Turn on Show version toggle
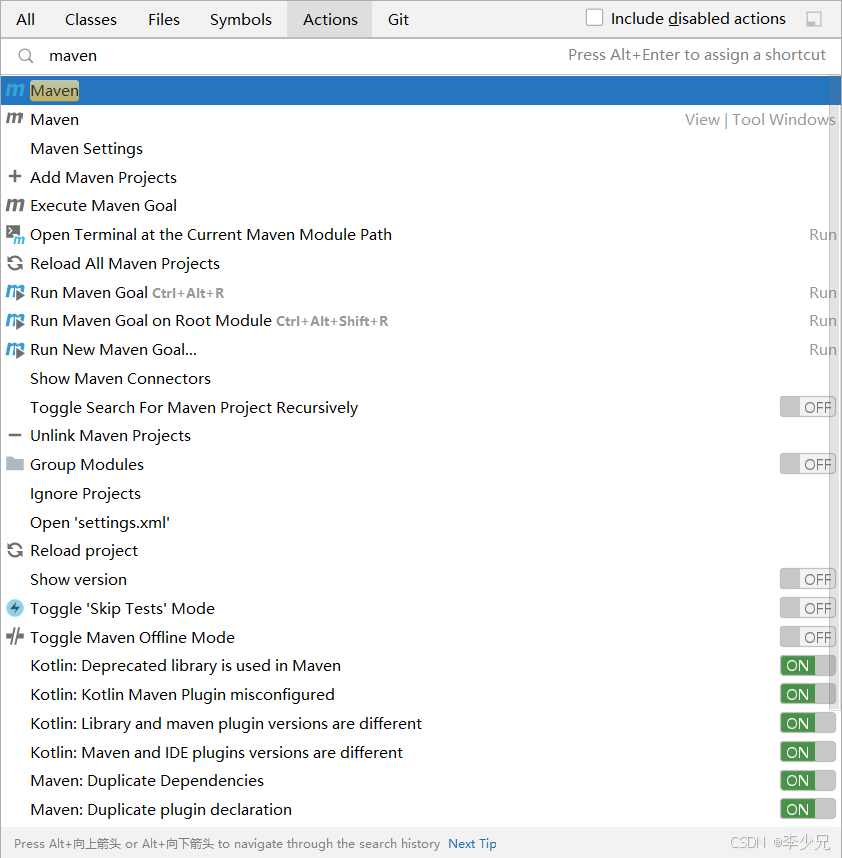The width and height of the screenshot is (842, 858). (808, 579)
